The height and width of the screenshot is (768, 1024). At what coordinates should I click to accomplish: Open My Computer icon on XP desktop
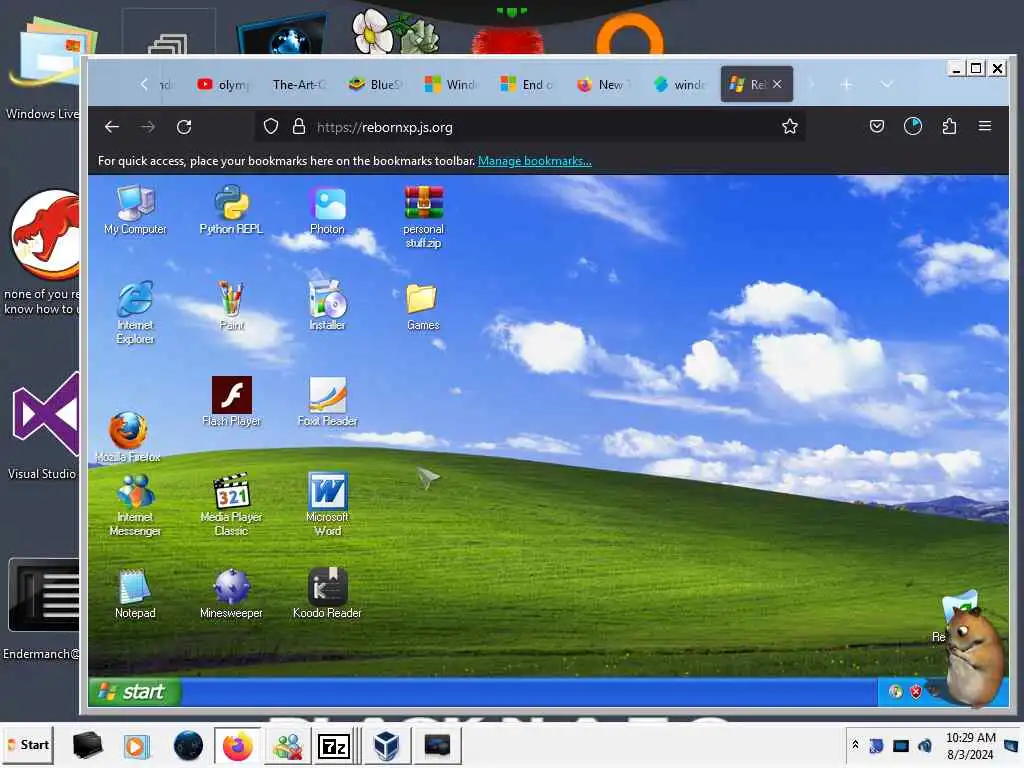[135, 209]
